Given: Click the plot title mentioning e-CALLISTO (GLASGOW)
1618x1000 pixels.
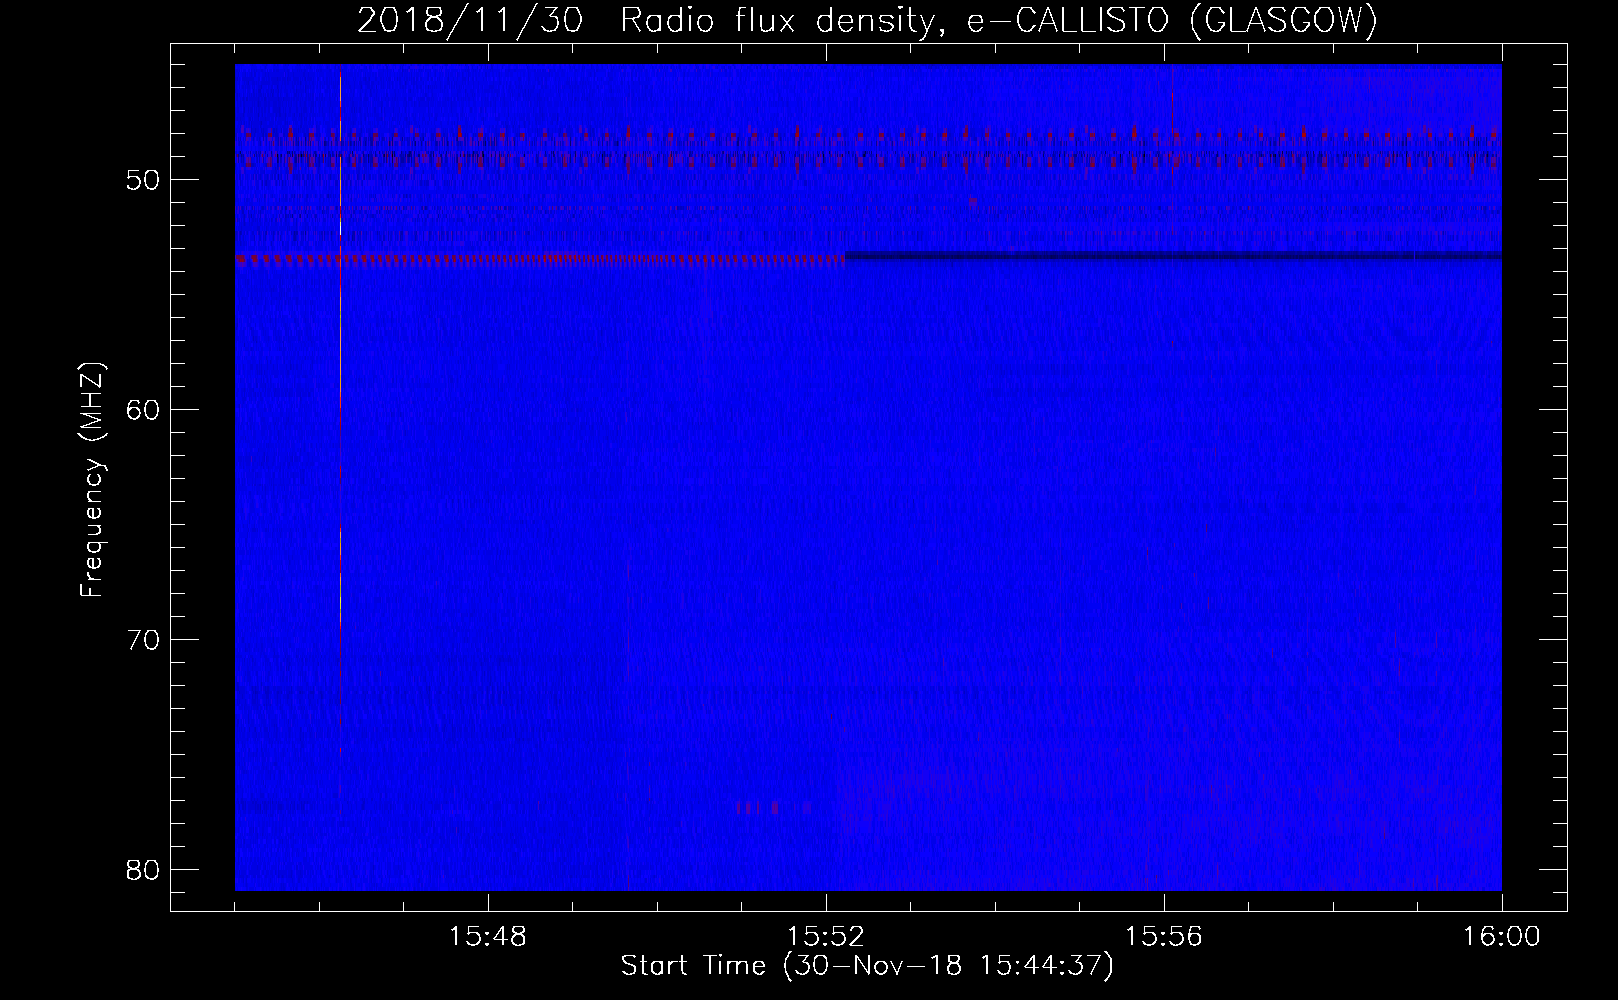Looking at the screenshot, I should pyautogui.click(x=867, y=20).
